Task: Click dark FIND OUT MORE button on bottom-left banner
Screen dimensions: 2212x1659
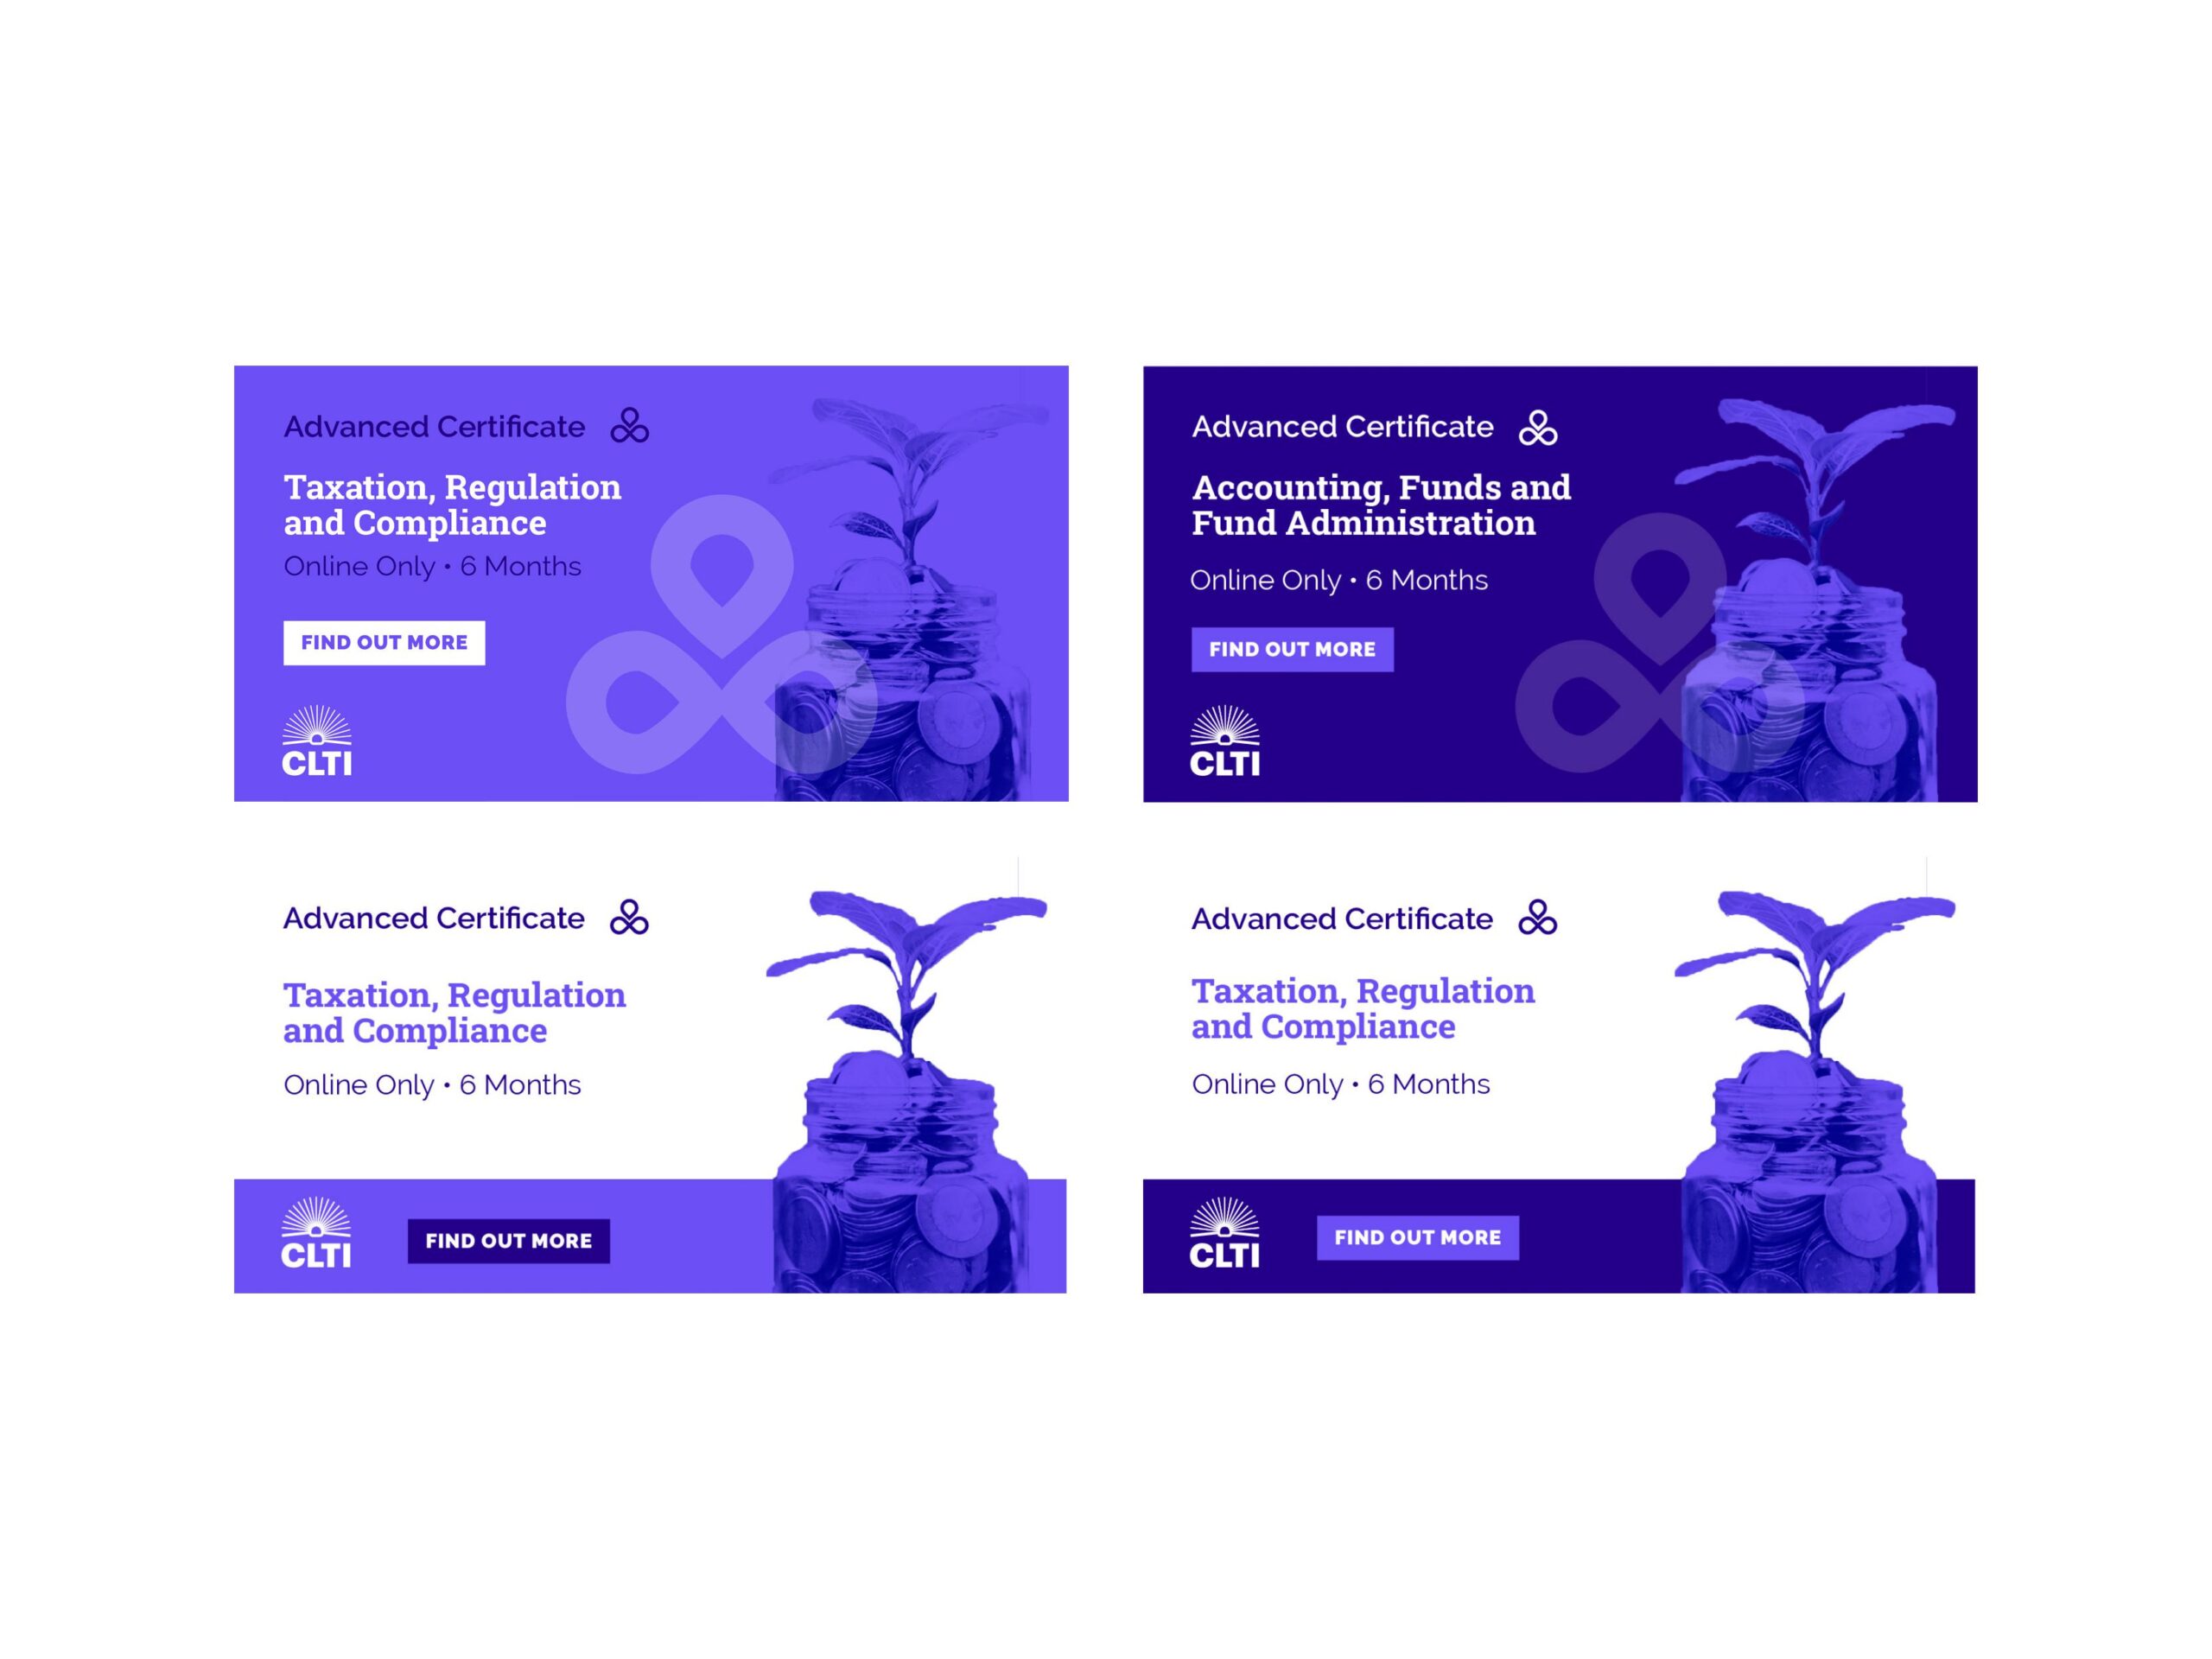Action: click(x=508, y=1241)
